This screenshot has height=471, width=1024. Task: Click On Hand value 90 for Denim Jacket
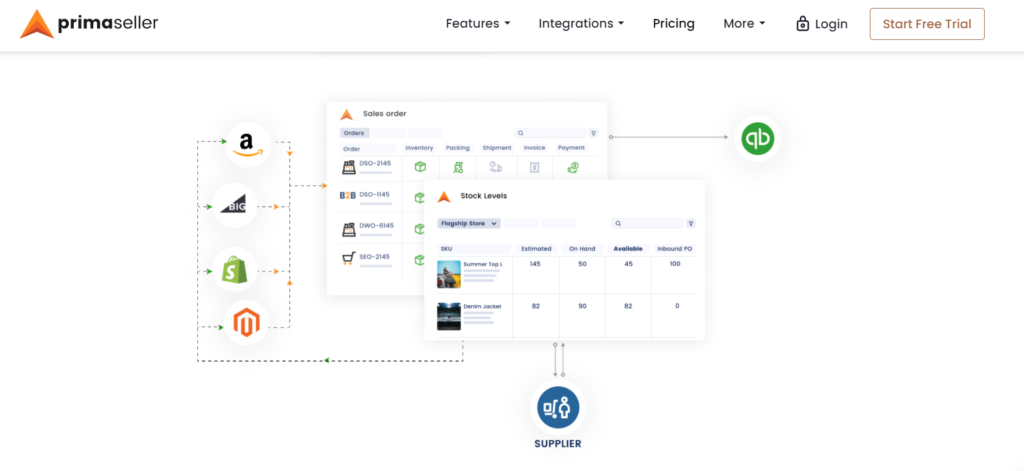(x=582, y=306)
